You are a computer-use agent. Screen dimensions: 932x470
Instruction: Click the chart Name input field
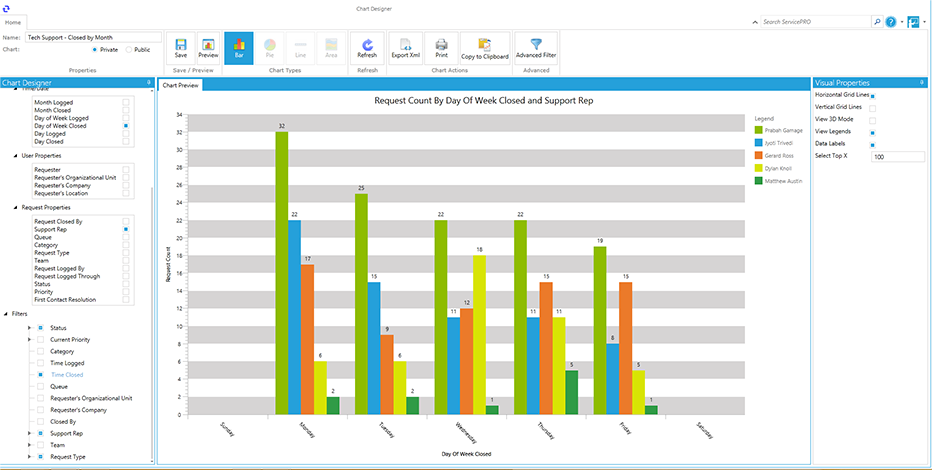[92, 37]
